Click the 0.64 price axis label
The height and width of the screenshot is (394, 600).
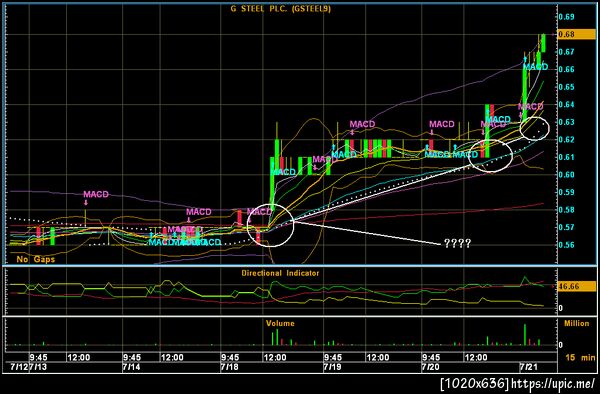566,104
